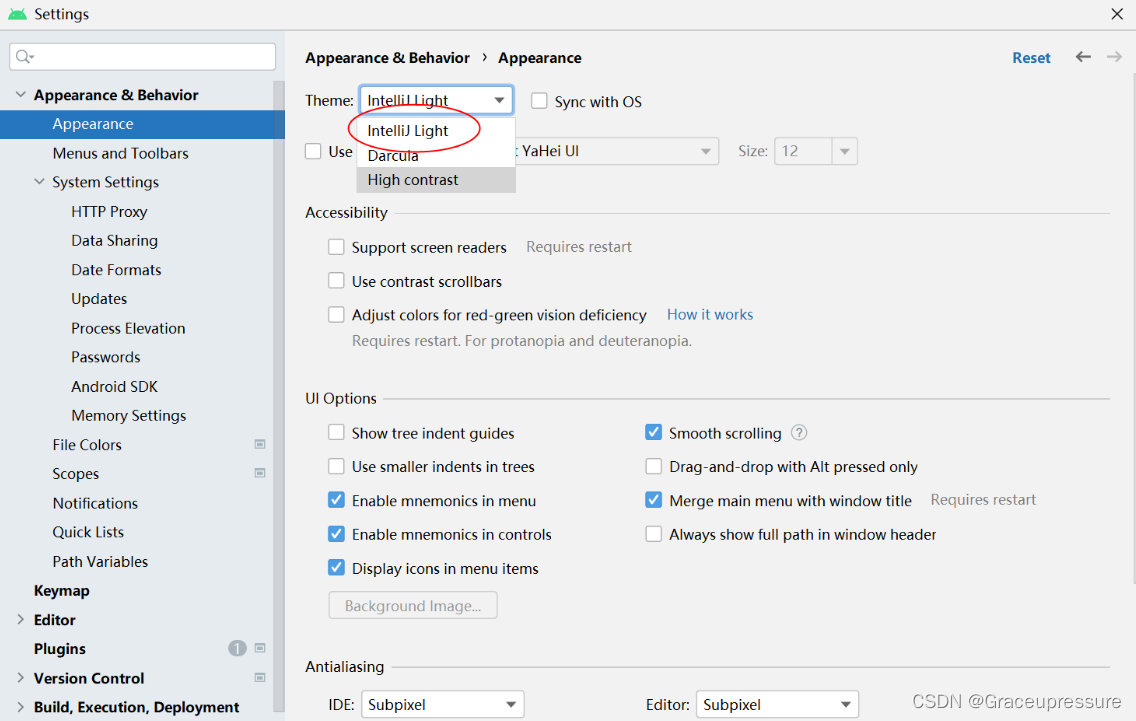This screenshot has height=721, width=1136.
Task: Click the Android Studio logo in the title bar
Action: point(17,14)
